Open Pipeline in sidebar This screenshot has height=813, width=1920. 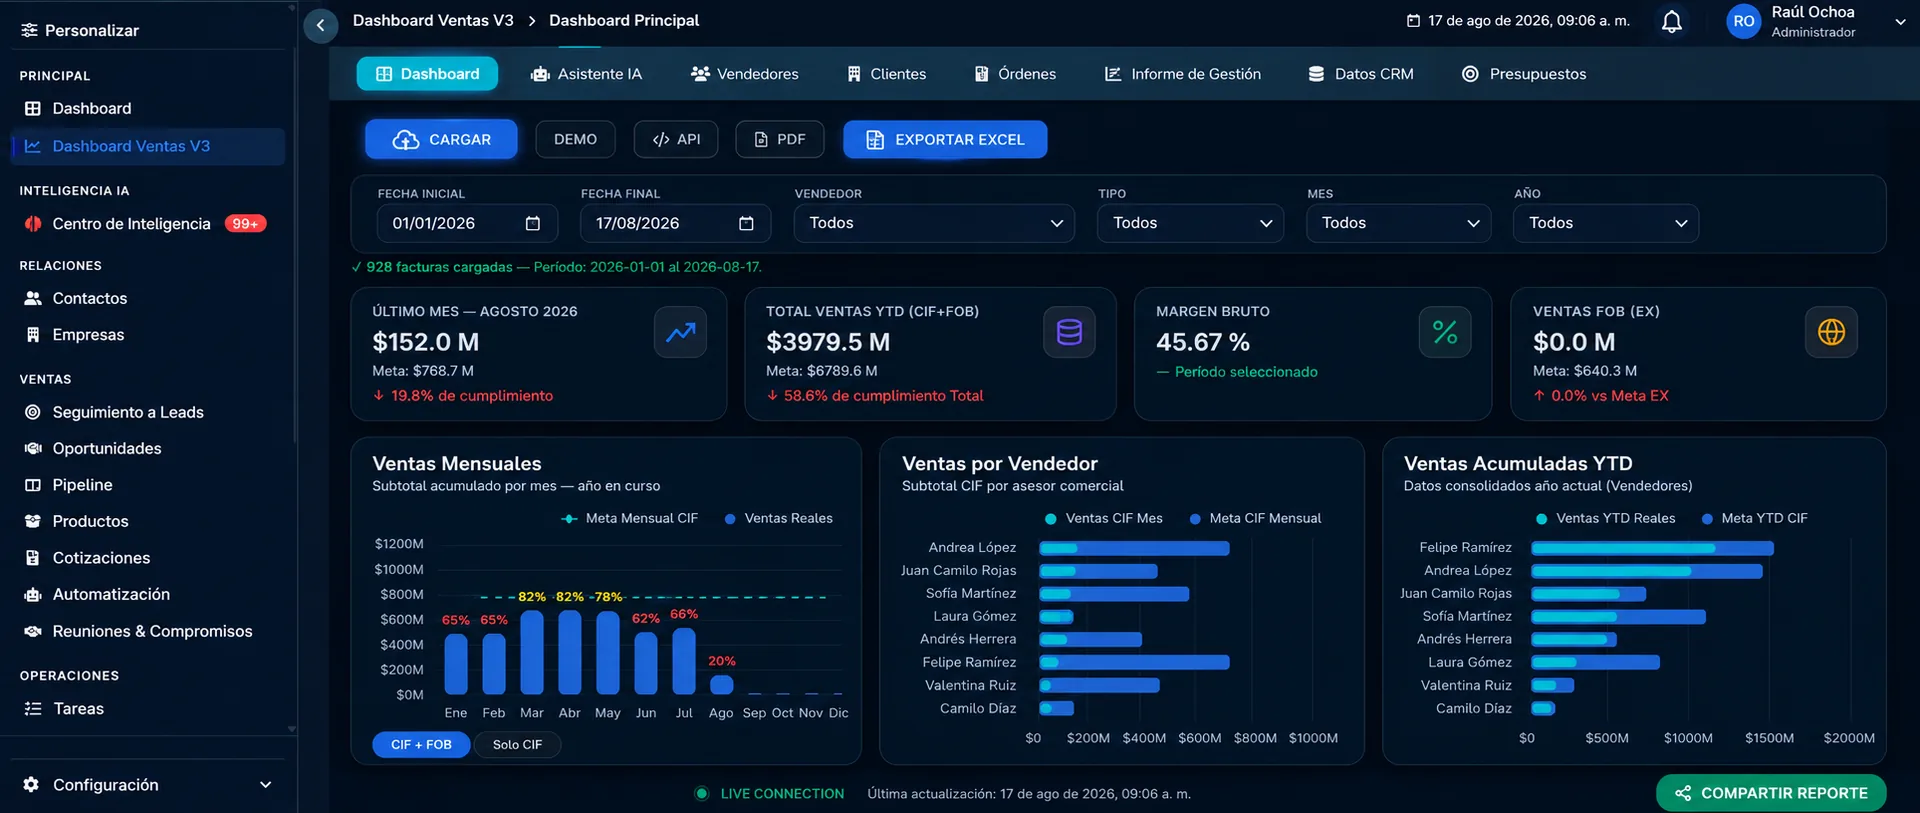pos(146,485)
